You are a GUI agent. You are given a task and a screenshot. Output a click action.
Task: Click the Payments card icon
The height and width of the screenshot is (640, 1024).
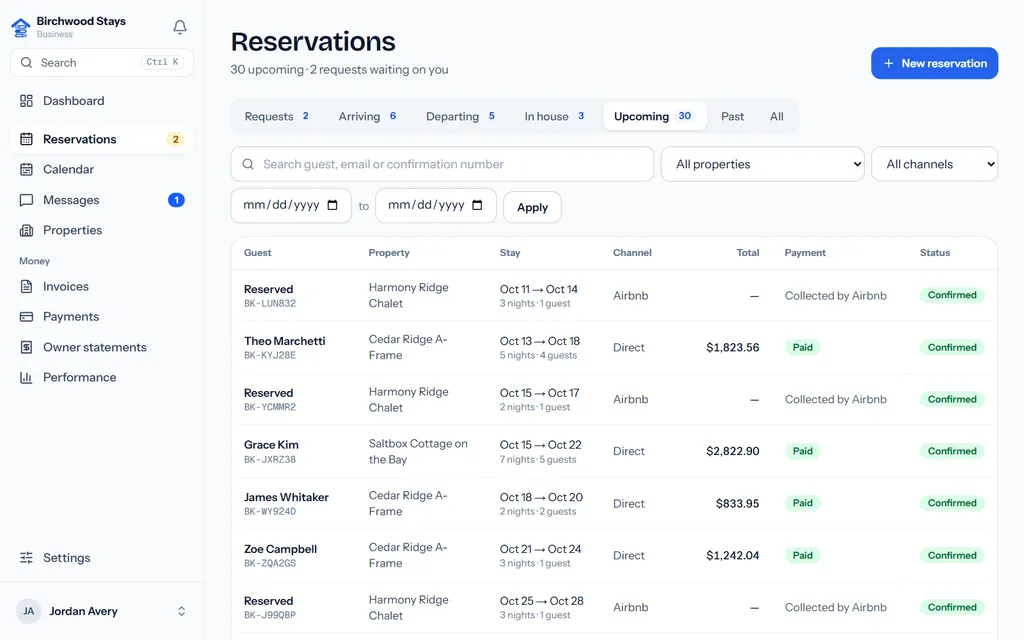[x=26, y=317]
